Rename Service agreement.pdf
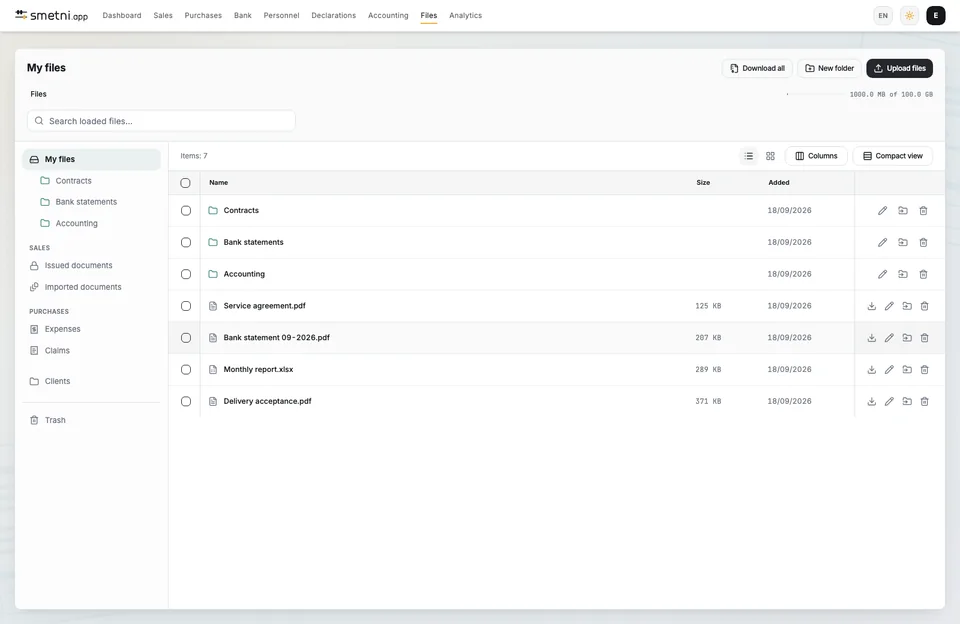The image size is (960, 624). click(x=889, y=306)
